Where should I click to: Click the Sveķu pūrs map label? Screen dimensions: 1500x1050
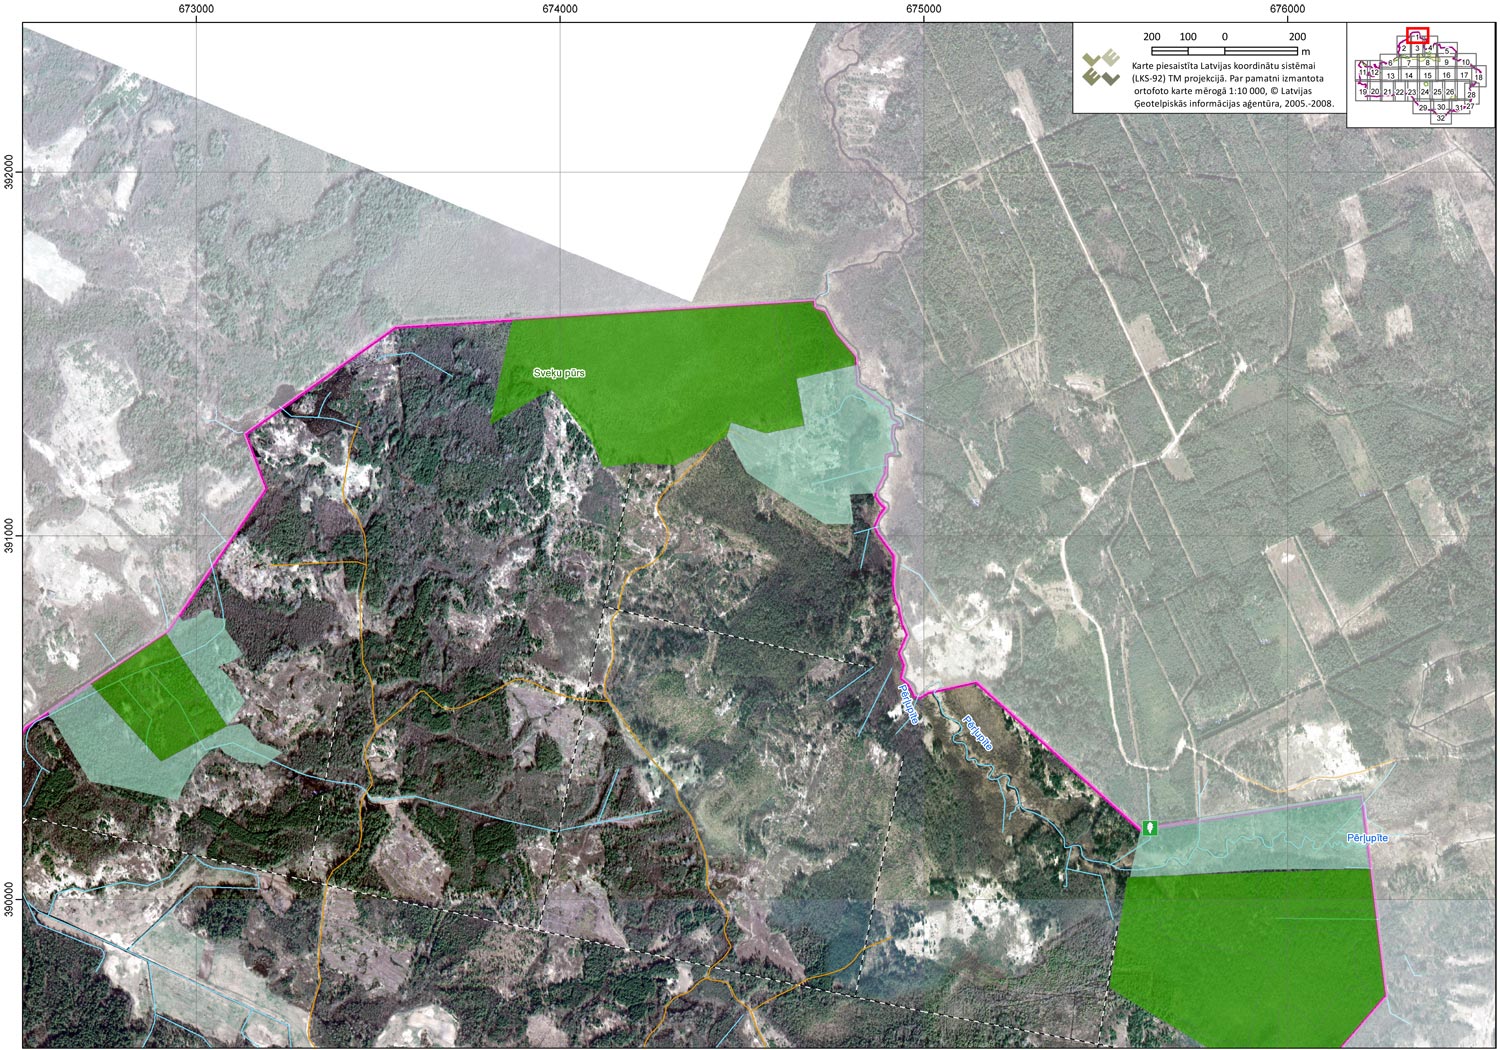559,373
